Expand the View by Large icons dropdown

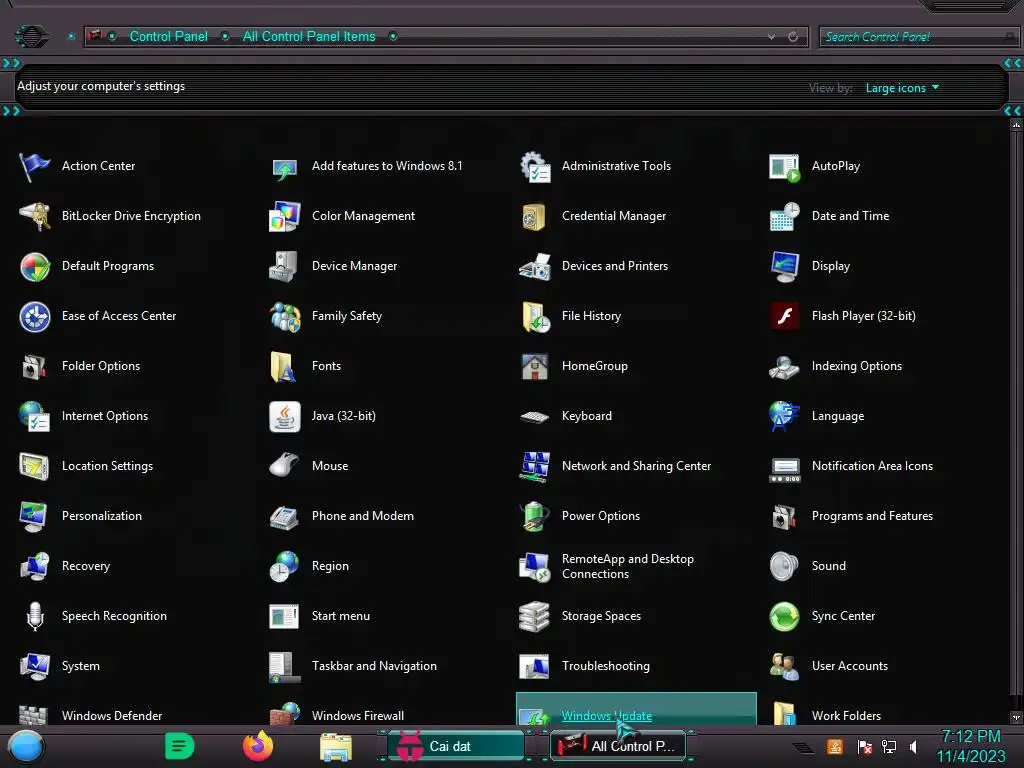pyautogui.click(x=902, y=88)
